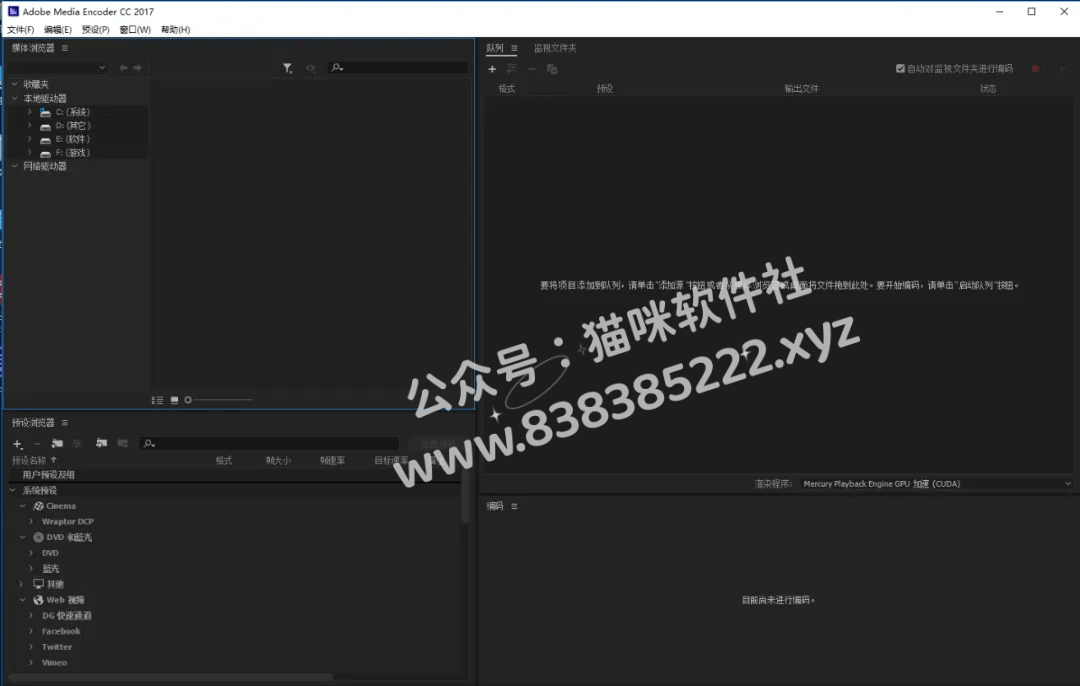This screenshot has width=1080, height=686.
Task: Click the 帧大小 column header
Action: tap(278, 461)
